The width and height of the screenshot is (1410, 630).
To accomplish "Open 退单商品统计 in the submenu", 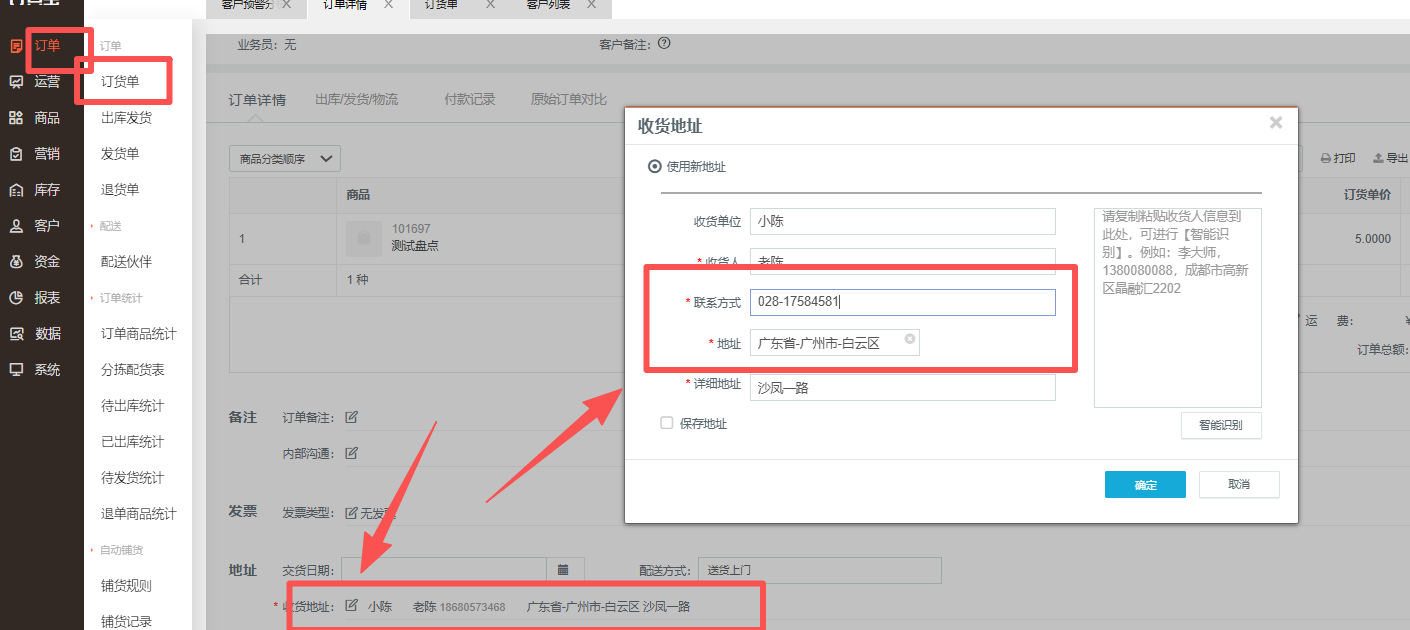I will point(139,514).
